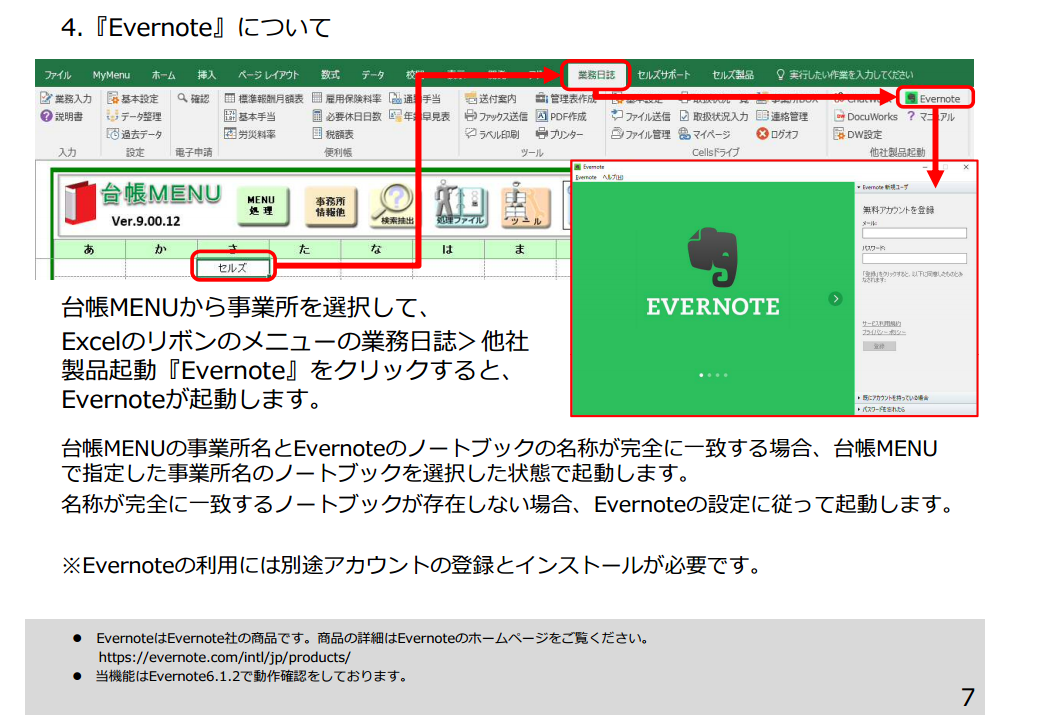The image size is (1041, 724).
Task: Select the ラベル印刷 command
Action: coord(492,134)
